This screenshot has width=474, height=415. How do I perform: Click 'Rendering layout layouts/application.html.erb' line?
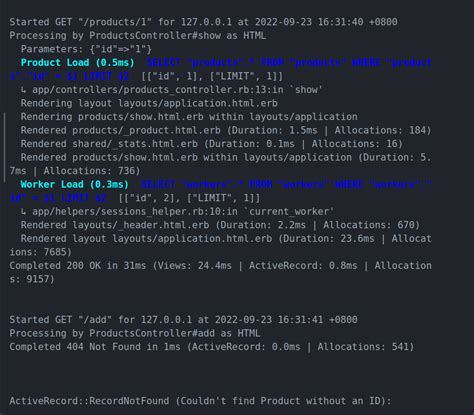tap(149, 103)
